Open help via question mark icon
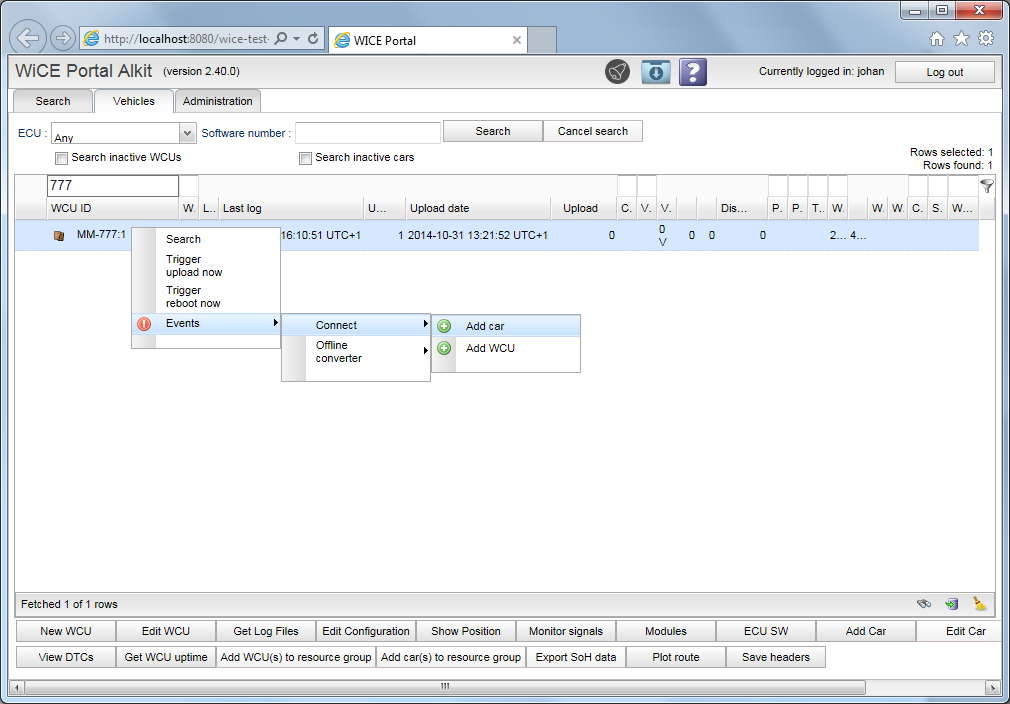This screenshot has height=704, width=1010. pyautogui.click(x=693, y=72)
